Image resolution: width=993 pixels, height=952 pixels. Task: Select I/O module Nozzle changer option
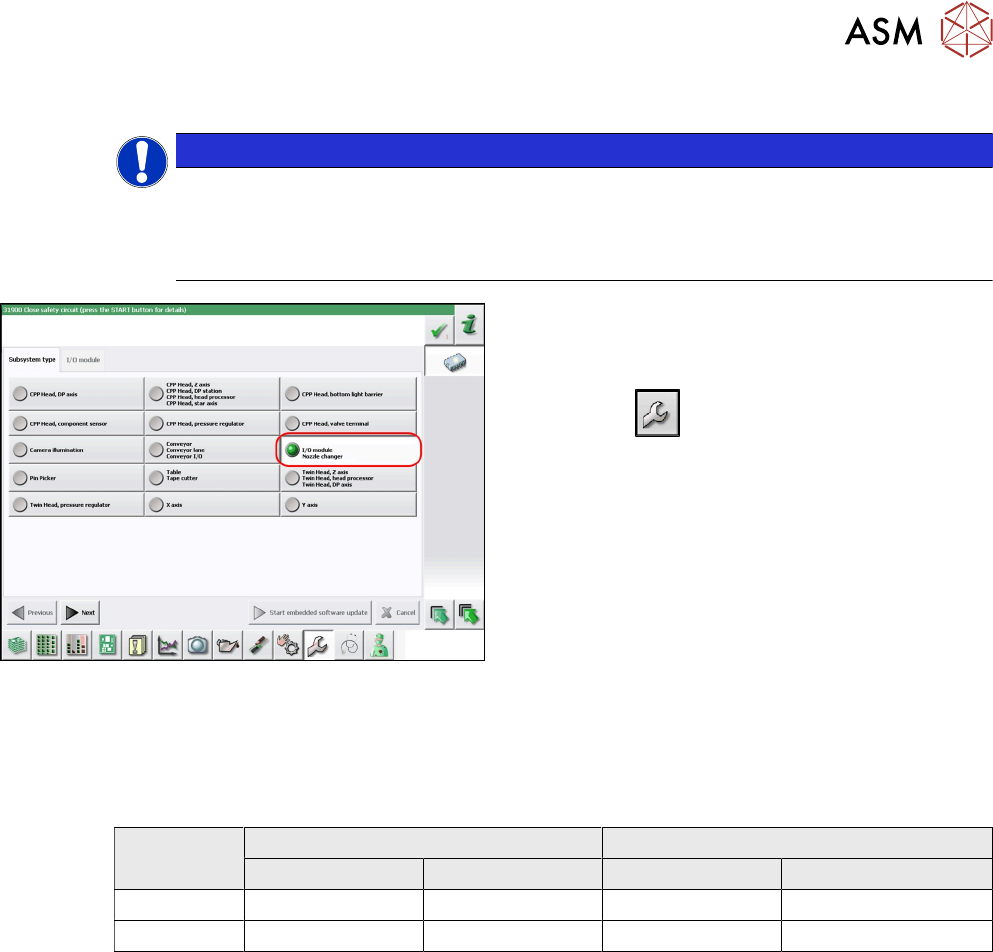pos(348,450)
